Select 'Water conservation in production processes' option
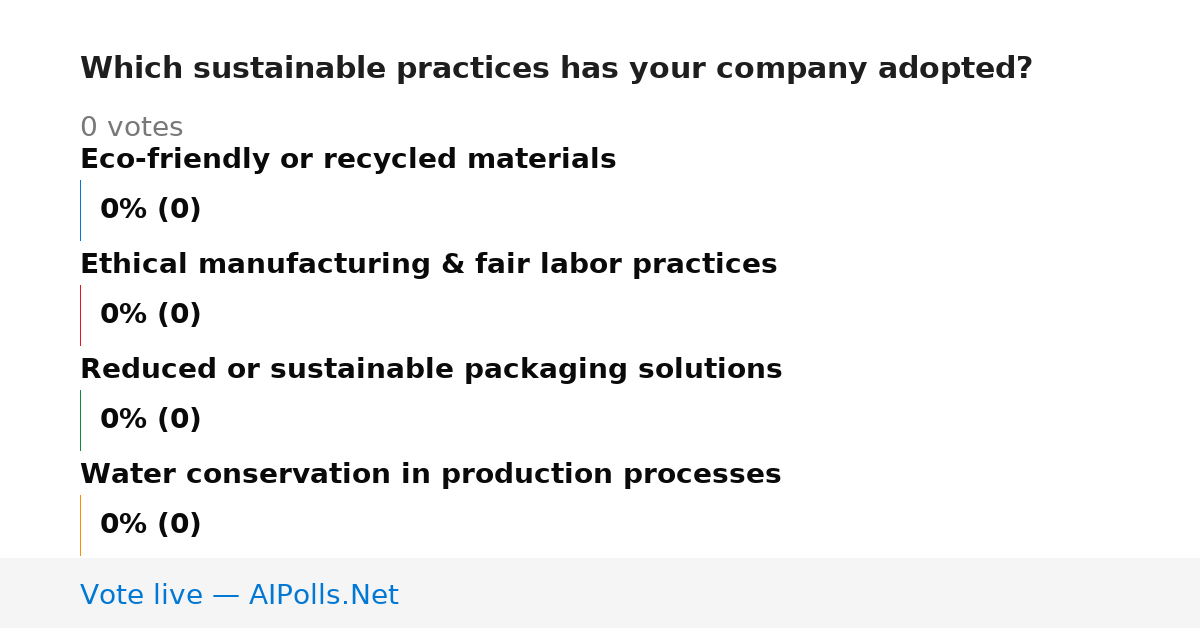This screenshot has width=1200, height=628. 430,475
